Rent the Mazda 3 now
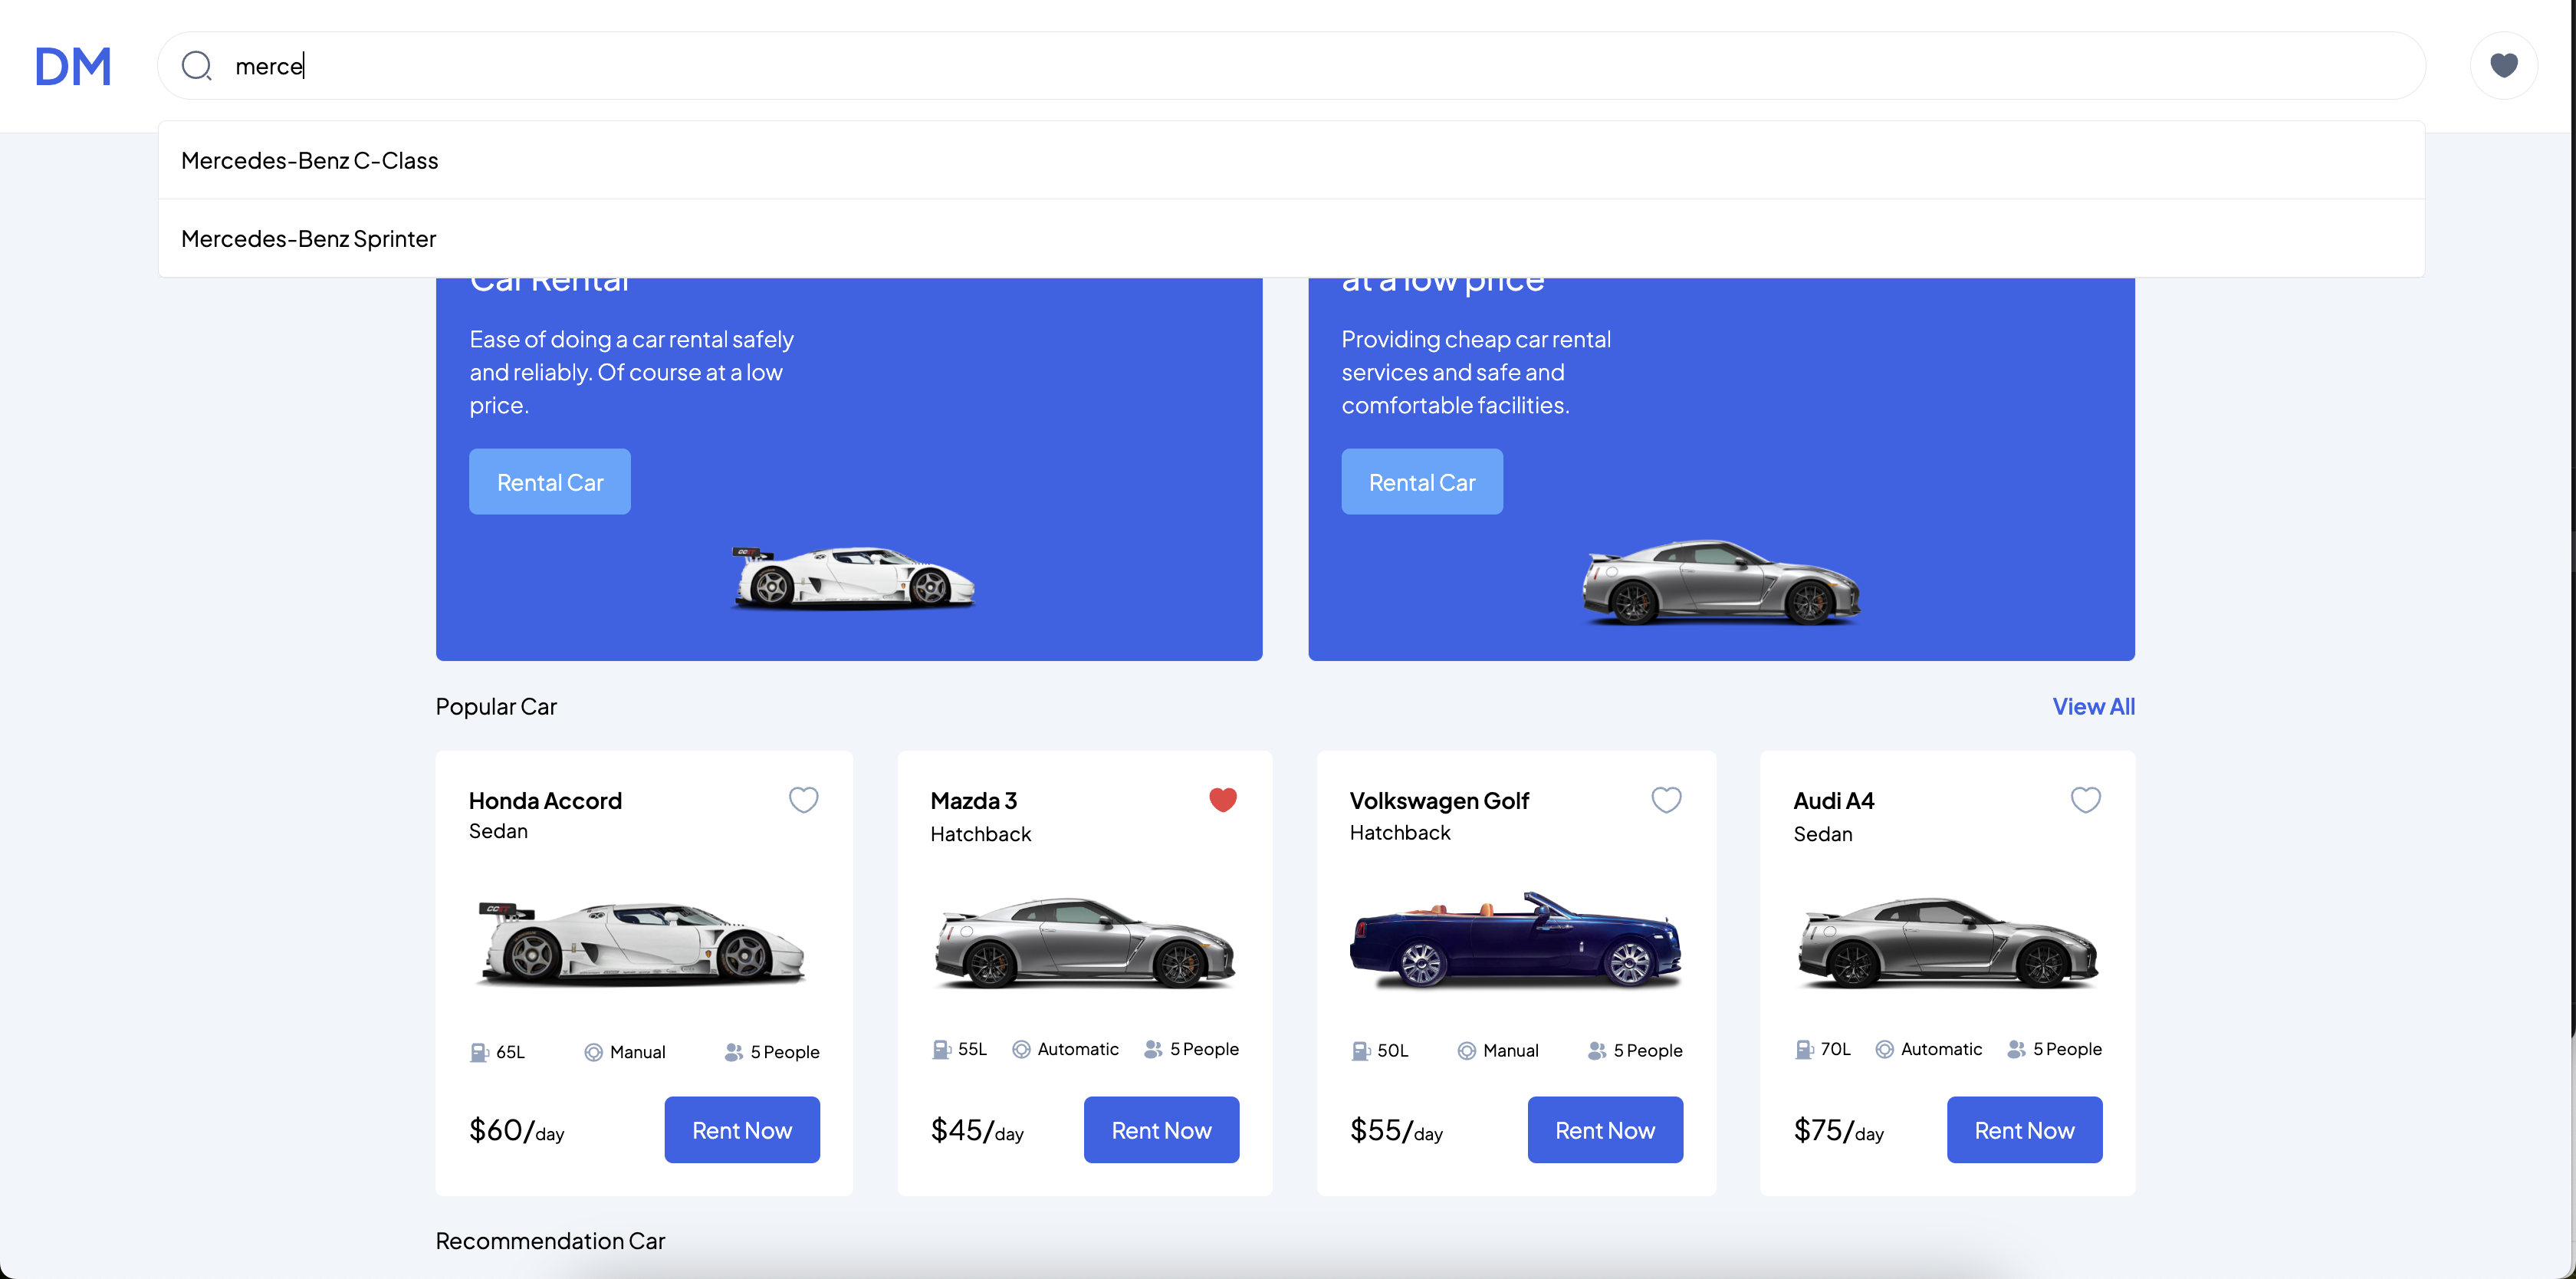Image resolution: width=2576 pixels, height=1279 pixels. (x=1161, y=1130)
